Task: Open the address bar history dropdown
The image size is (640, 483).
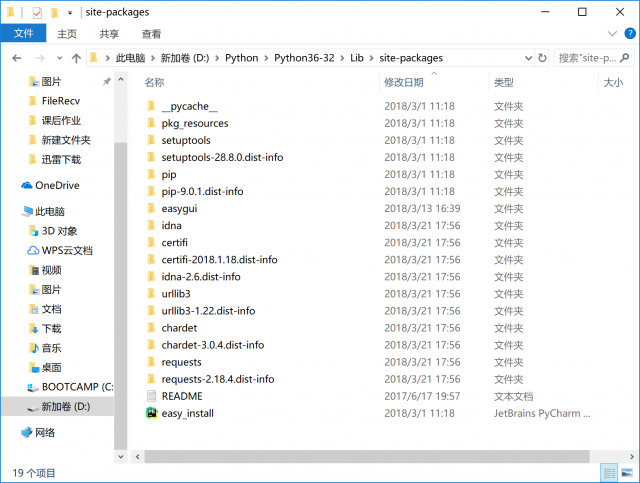Action: point(528,58)
